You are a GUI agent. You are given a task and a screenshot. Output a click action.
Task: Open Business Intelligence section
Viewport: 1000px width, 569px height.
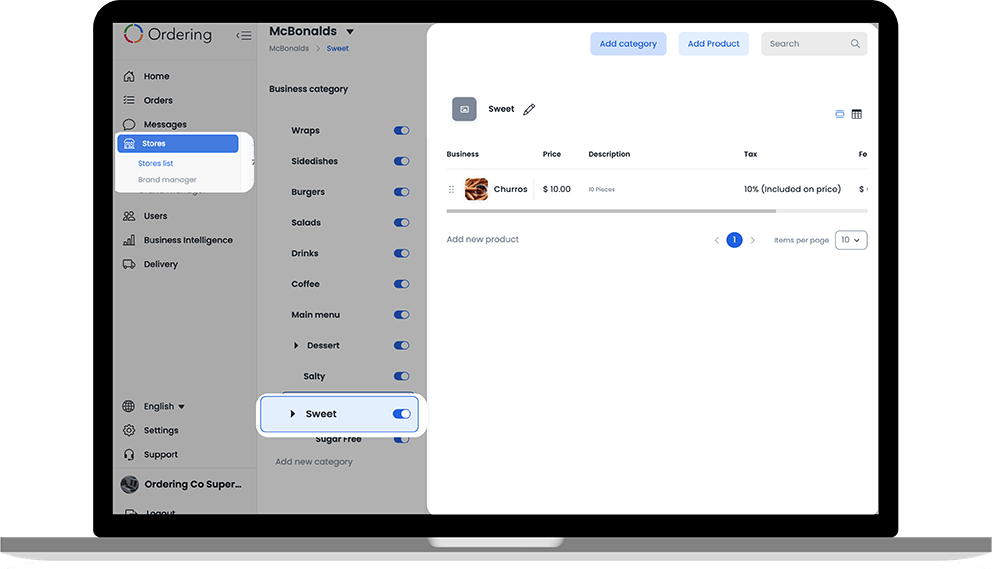tap(188, 240)
